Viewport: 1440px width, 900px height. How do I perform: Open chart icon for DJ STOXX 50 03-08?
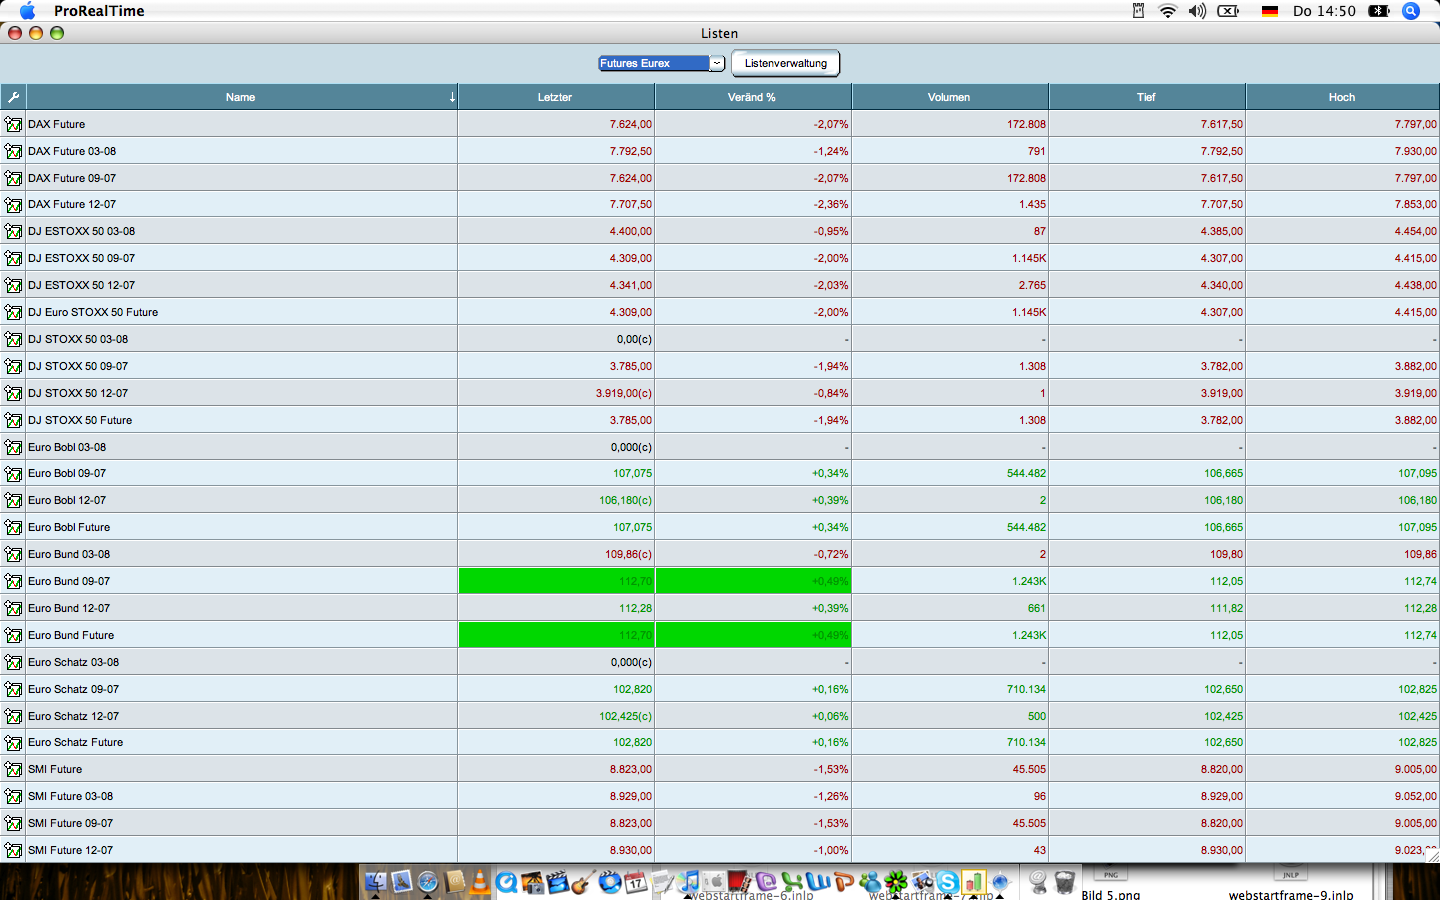pos(13,340)
